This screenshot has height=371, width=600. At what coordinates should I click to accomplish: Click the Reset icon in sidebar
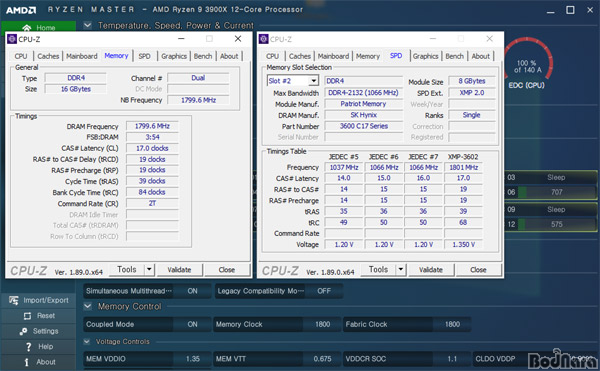click(x=28, y=316)
